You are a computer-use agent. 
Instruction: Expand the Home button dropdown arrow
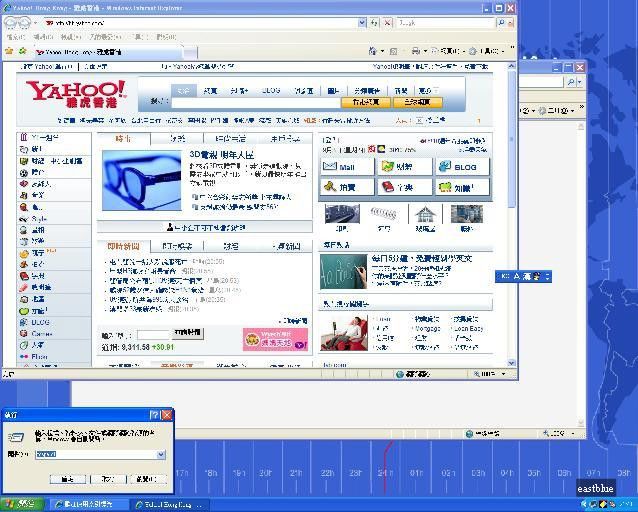click(382, 51)
